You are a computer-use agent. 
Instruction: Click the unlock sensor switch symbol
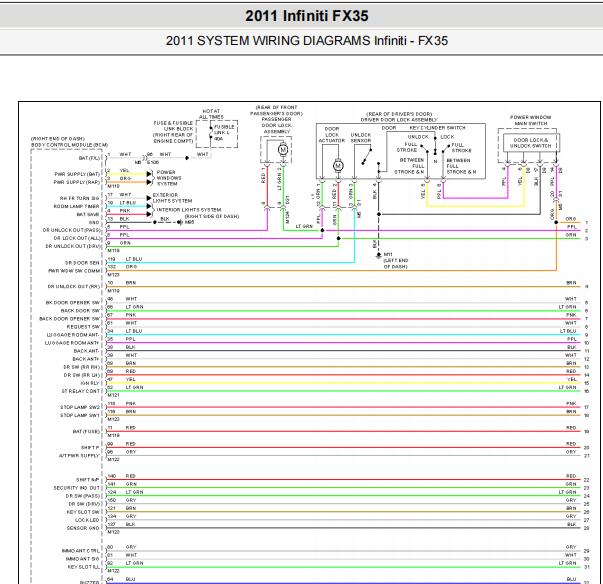366,157
